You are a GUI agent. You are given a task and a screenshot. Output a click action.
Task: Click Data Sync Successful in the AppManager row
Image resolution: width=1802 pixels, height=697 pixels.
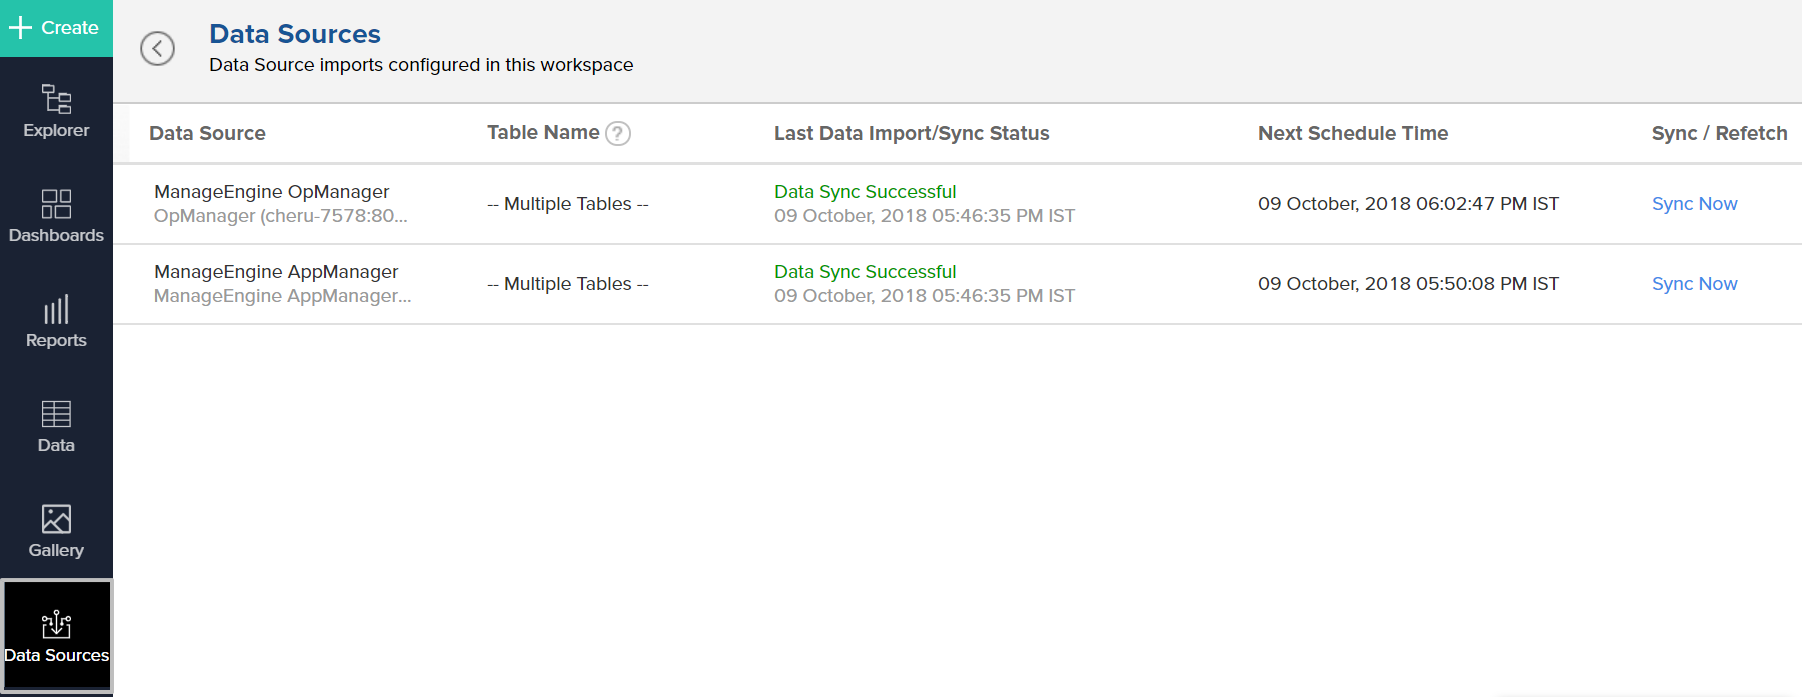[x=865, y=272]
